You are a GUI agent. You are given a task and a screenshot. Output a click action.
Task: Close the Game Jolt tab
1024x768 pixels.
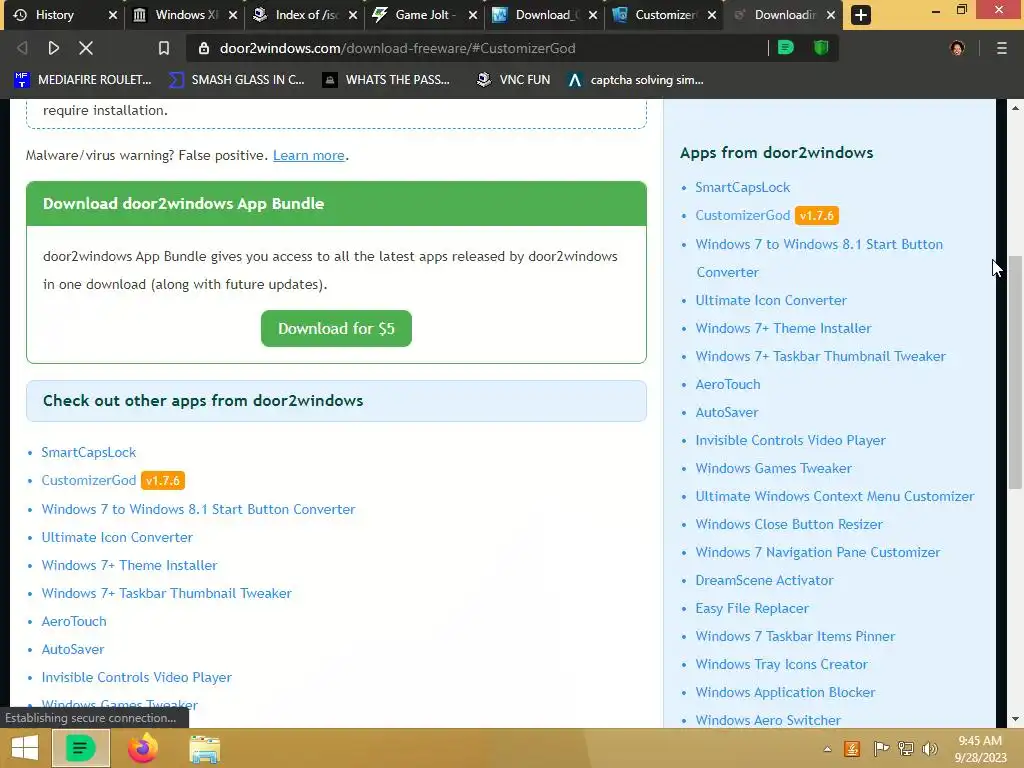(473, 15)
